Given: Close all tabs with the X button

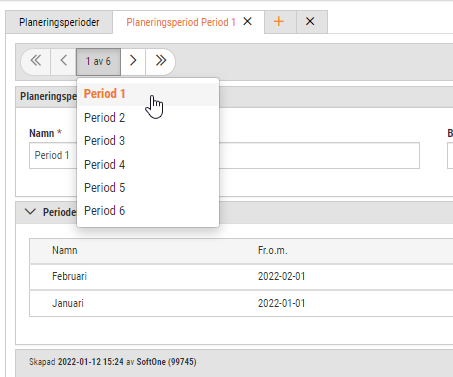Looking at the screenshot, I should point(310,22).
